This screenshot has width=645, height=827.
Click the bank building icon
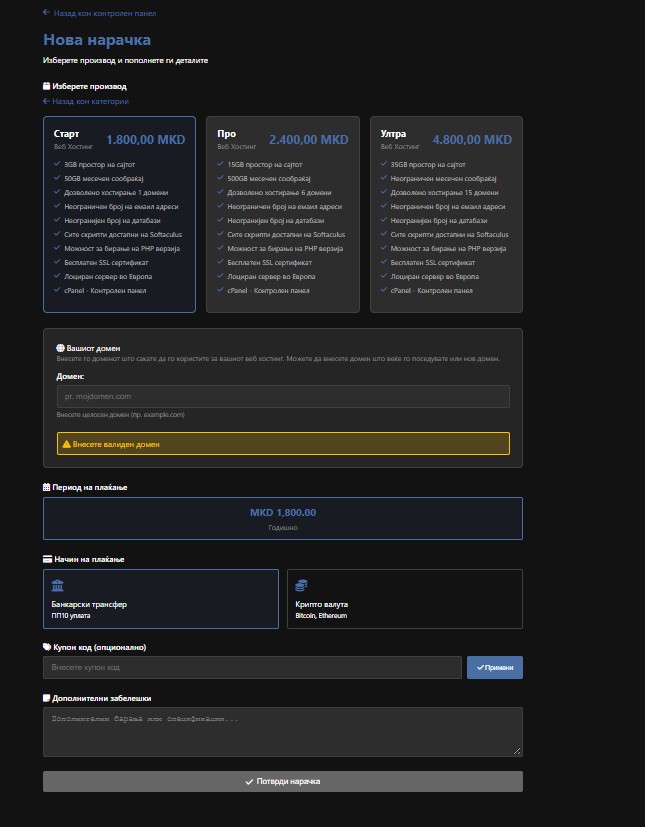pos(57,585)
